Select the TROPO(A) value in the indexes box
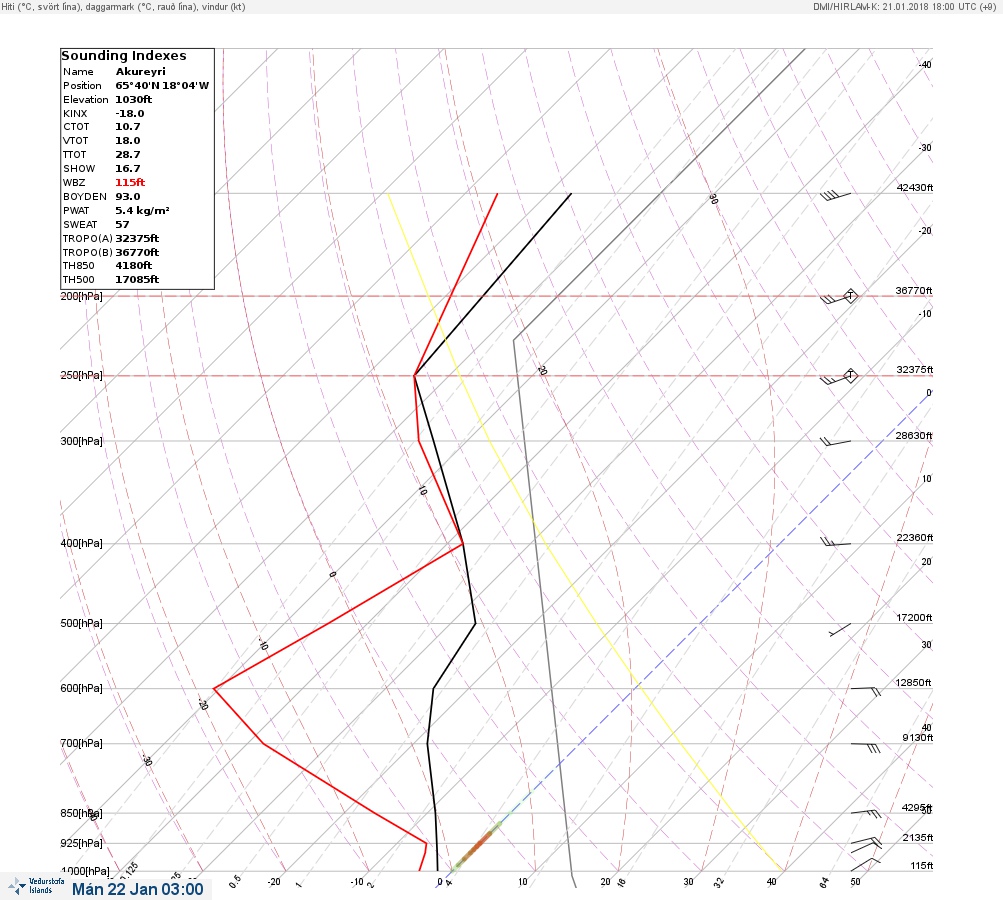 [138, 239]
